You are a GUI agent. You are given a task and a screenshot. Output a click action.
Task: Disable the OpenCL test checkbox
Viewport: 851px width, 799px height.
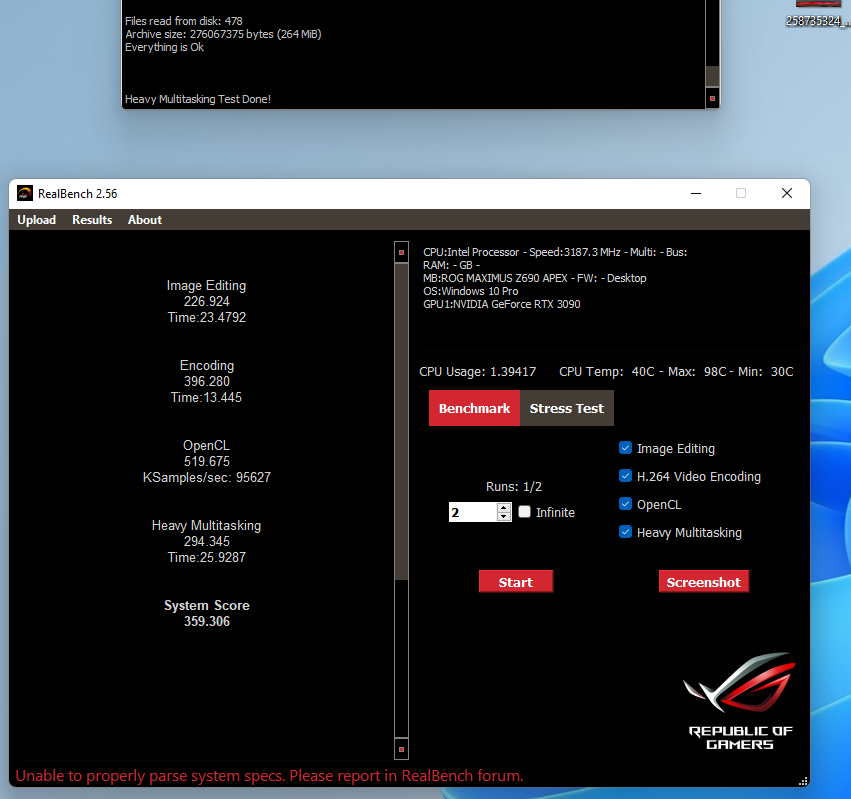[625, 504]
